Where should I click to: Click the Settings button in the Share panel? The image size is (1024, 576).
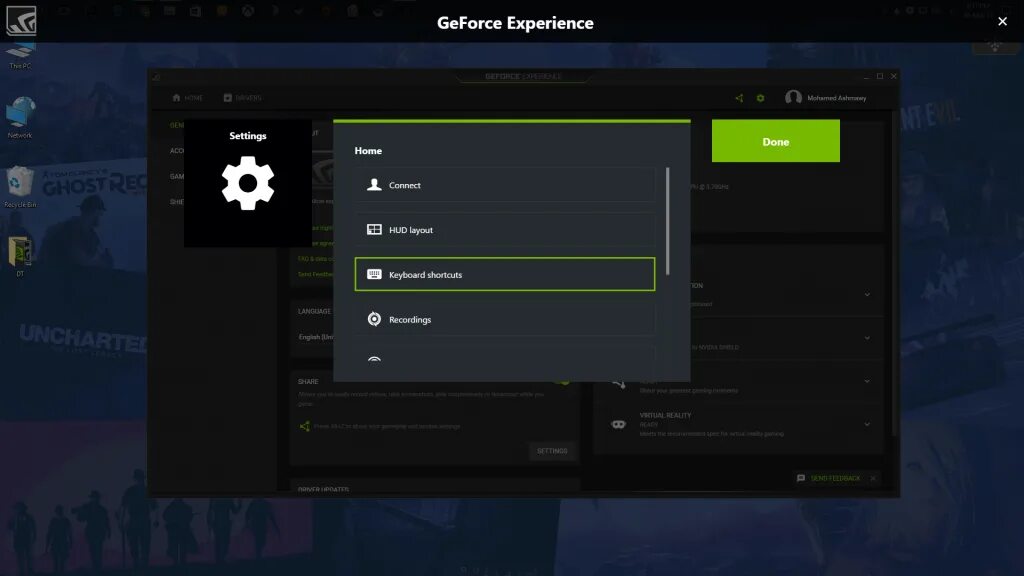(552, 451)
